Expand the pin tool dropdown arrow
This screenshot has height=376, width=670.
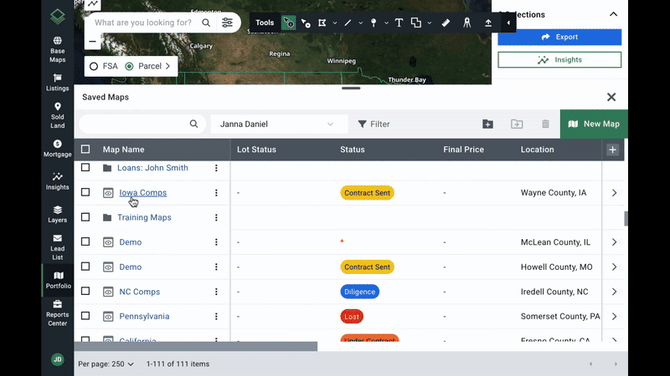(x=386, y=23)
